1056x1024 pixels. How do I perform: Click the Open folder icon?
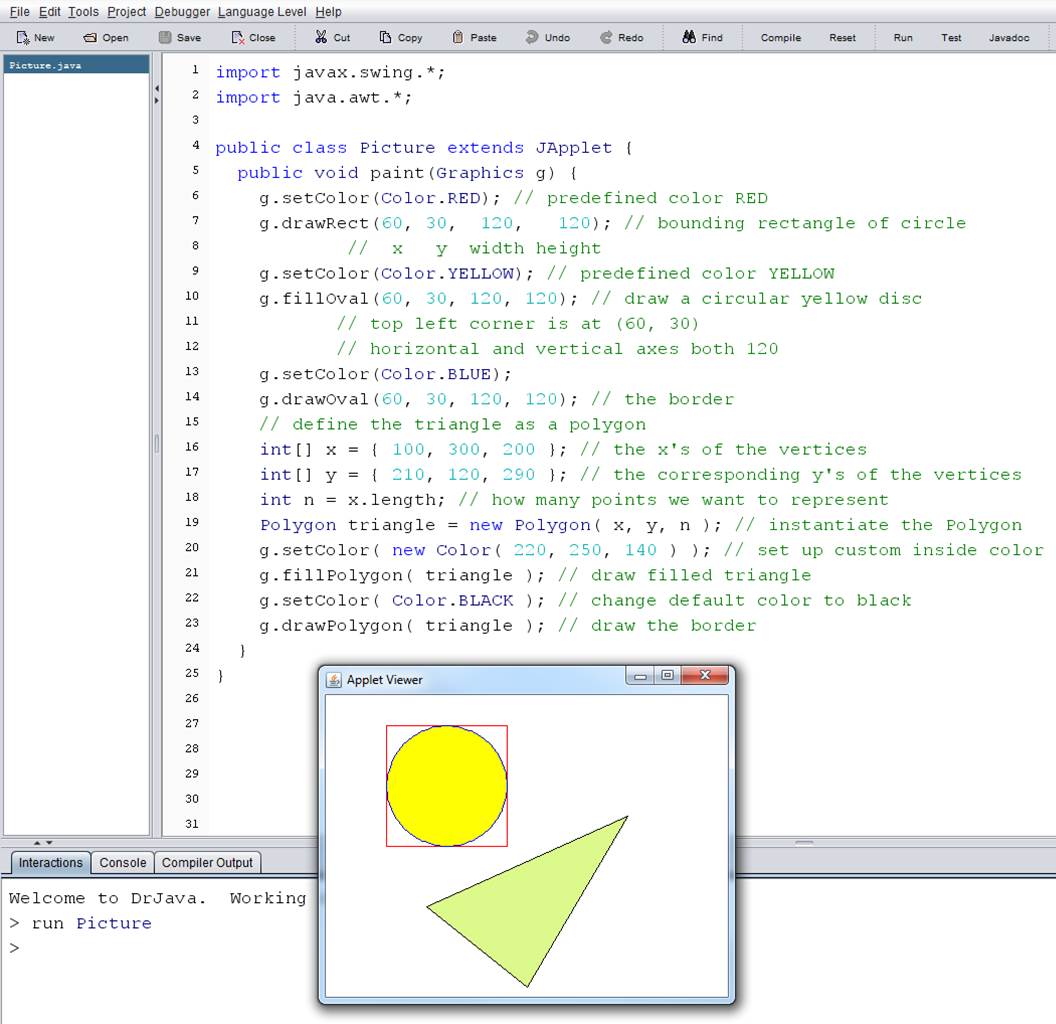coord(90,38)
